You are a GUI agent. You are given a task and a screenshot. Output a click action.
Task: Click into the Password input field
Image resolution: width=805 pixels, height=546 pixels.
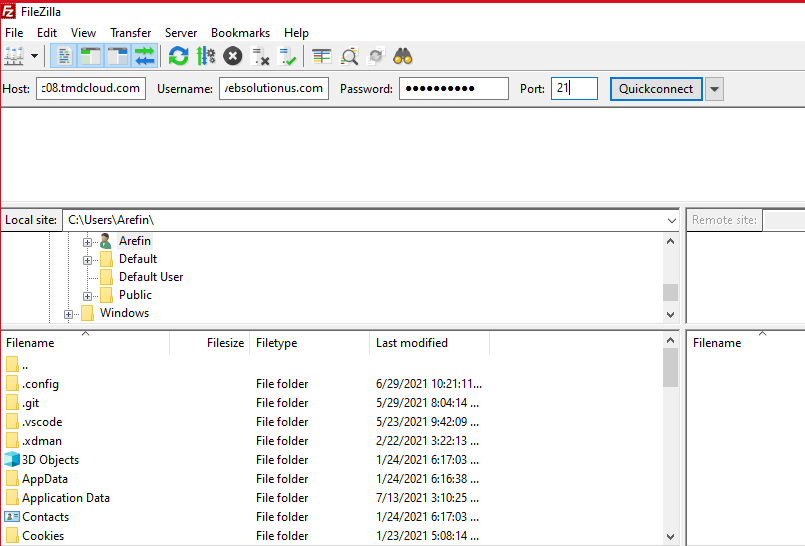[453, 89]
